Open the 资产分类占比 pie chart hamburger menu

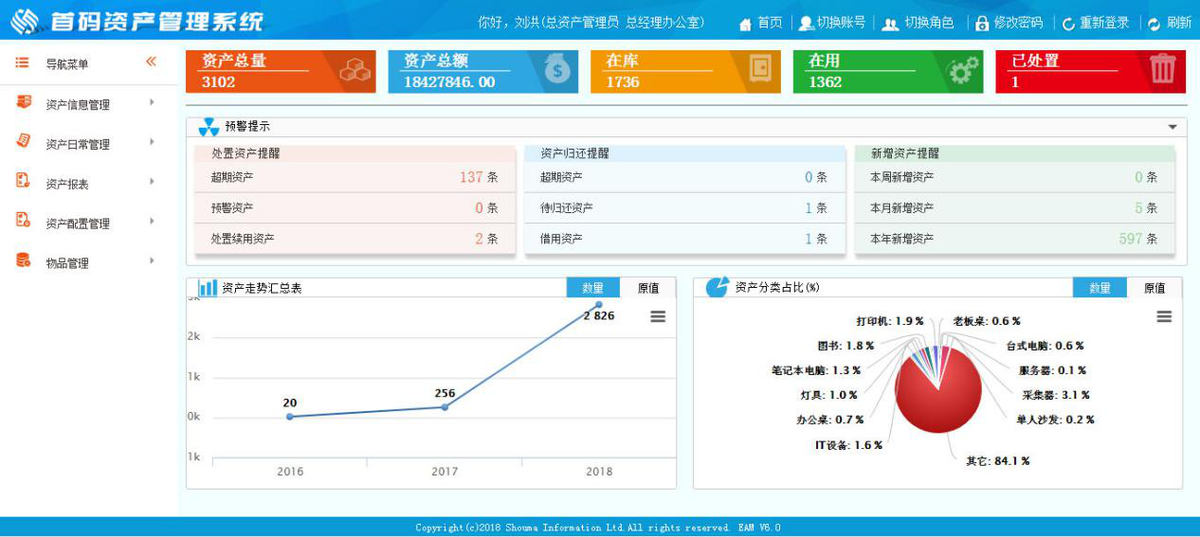tap(1164, 316)
